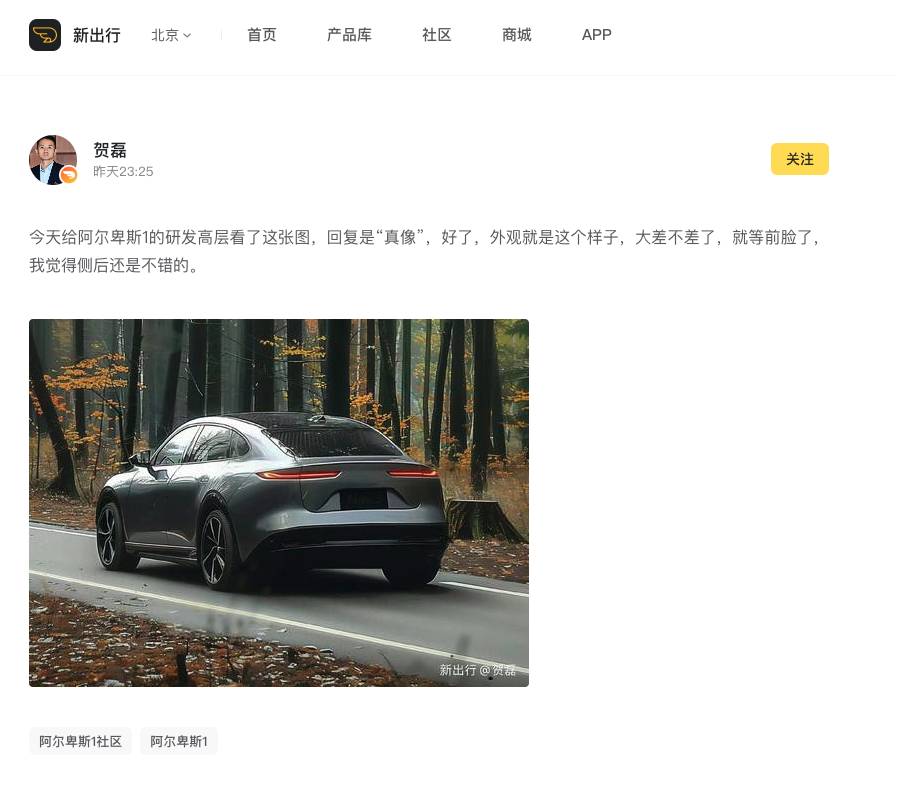Click the 新出行 winged logo icon
Screen dimensions: 897x798
[45, 35]
